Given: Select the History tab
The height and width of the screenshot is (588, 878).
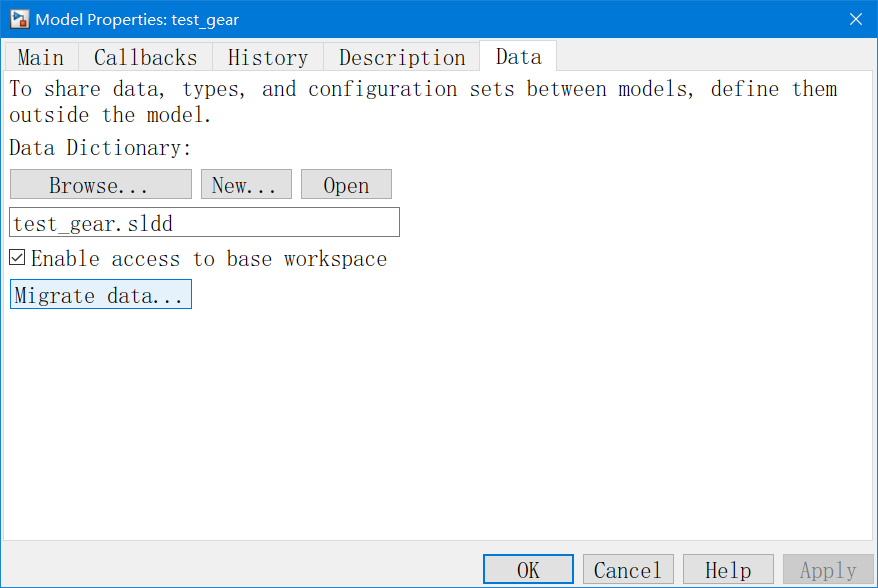Looking at the screenshot, I should click(268, 57).
